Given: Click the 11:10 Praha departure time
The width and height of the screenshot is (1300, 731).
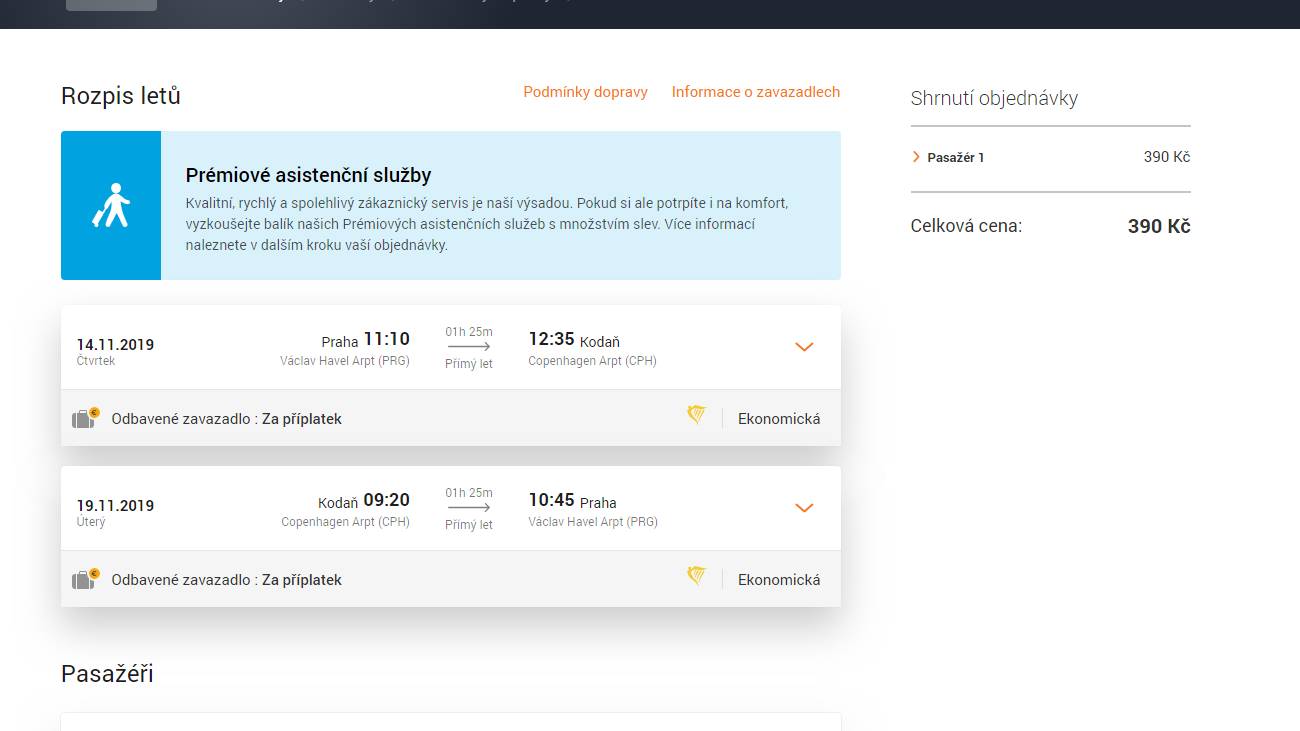Looking at the screenshot, I should [386, 339].
